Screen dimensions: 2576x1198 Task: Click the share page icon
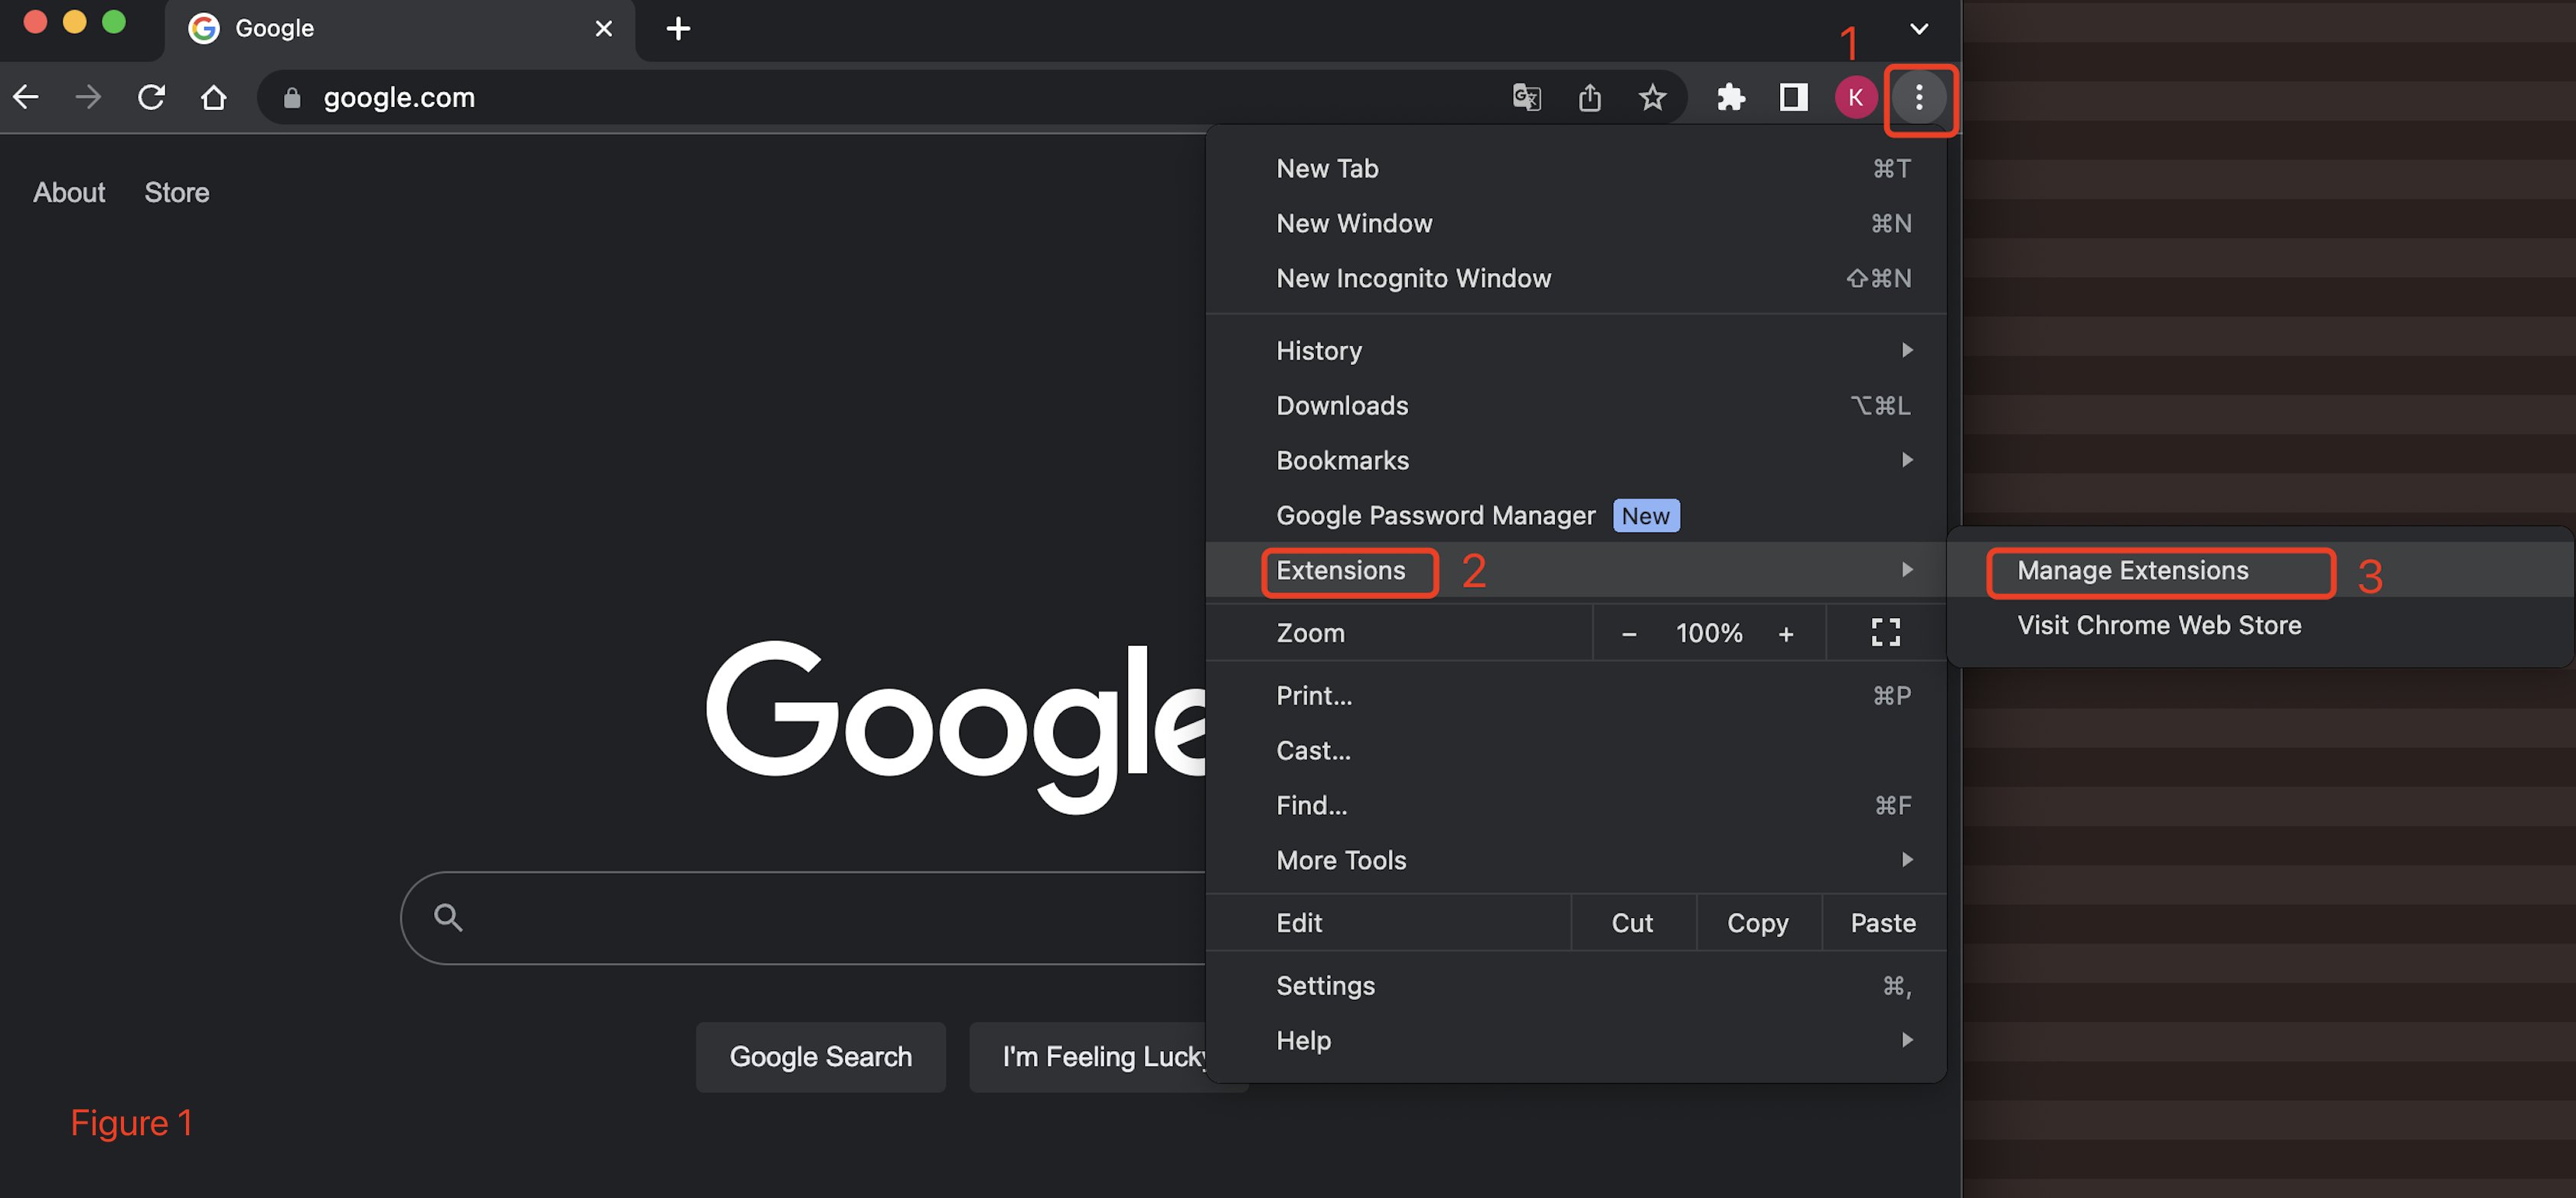pyautogui.click(x=1589, y=97)
